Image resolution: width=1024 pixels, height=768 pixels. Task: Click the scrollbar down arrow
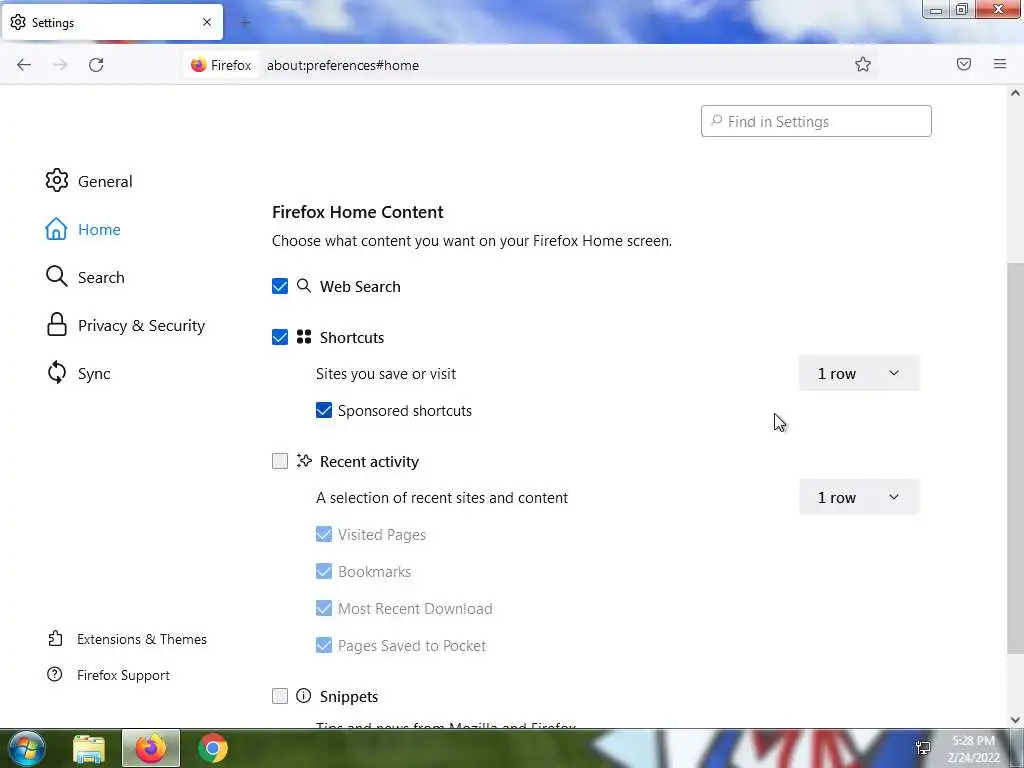(1015, 720)
